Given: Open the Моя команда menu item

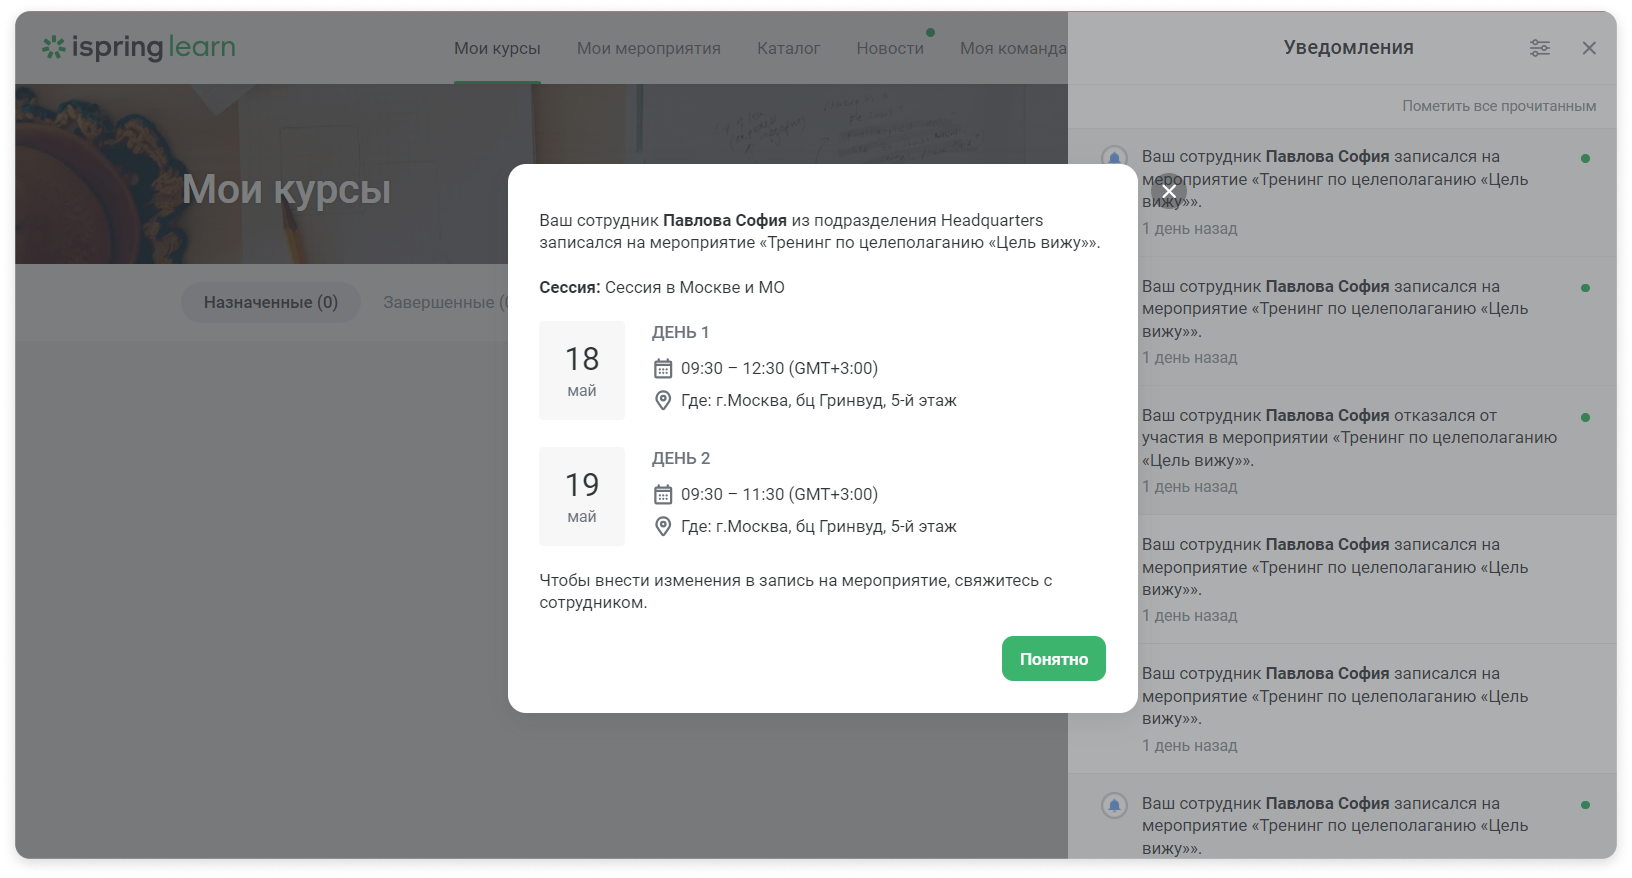Looking at the screenshot, I should [x=1013, y=48].
